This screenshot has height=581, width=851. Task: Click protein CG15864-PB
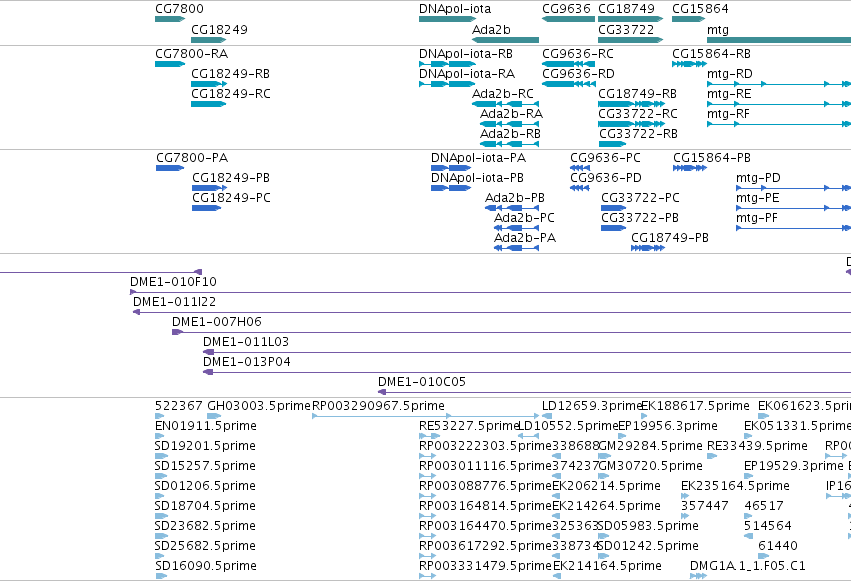(712, 158)
